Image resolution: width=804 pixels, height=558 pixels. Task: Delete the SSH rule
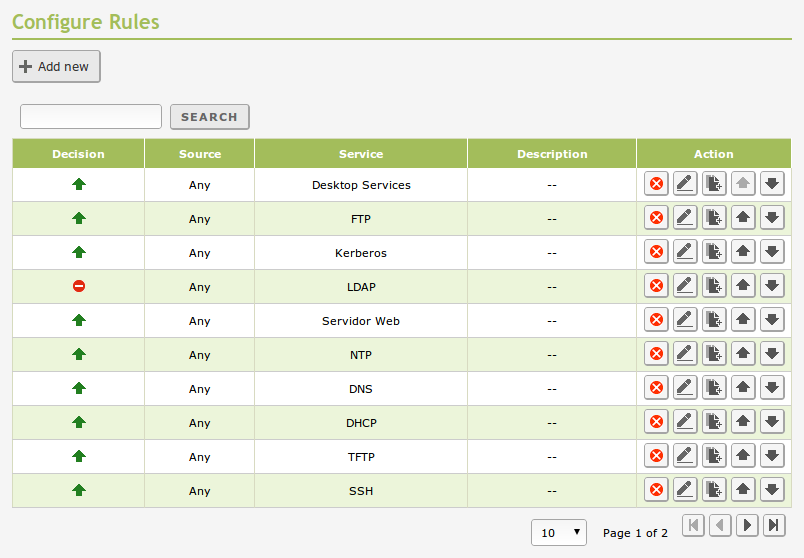click(x=656, y=490)
